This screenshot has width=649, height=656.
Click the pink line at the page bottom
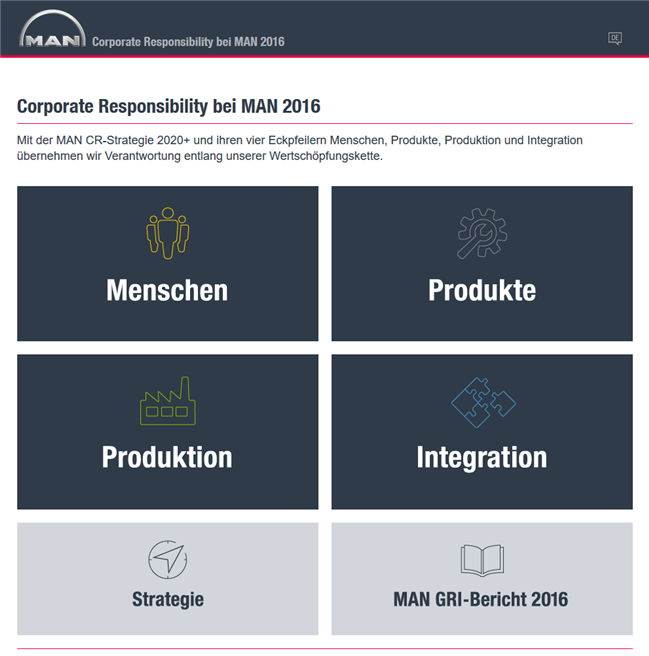[x=325, y=649]
